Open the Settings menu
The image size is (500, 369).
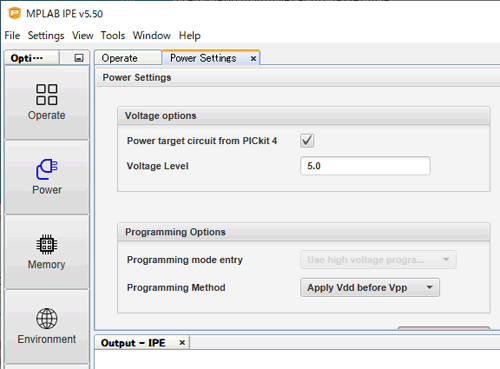[x=46, y=35]
